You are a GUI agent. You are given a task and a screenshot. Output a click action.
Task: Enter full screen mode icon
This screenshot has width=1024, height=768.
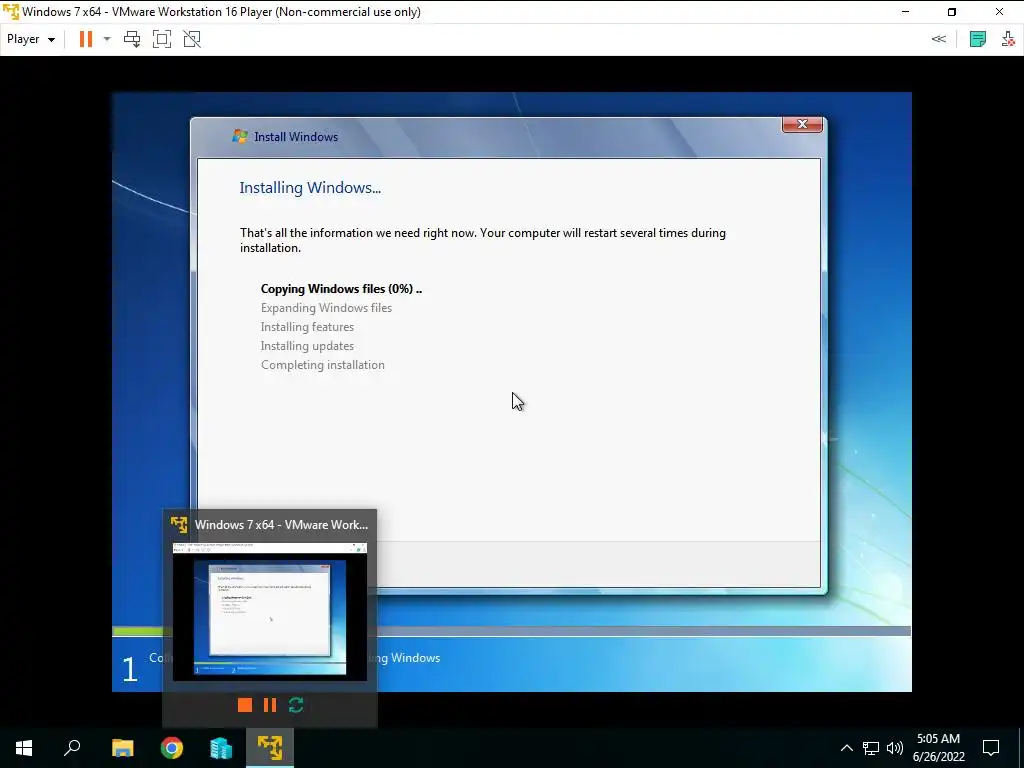click(162, 39)
